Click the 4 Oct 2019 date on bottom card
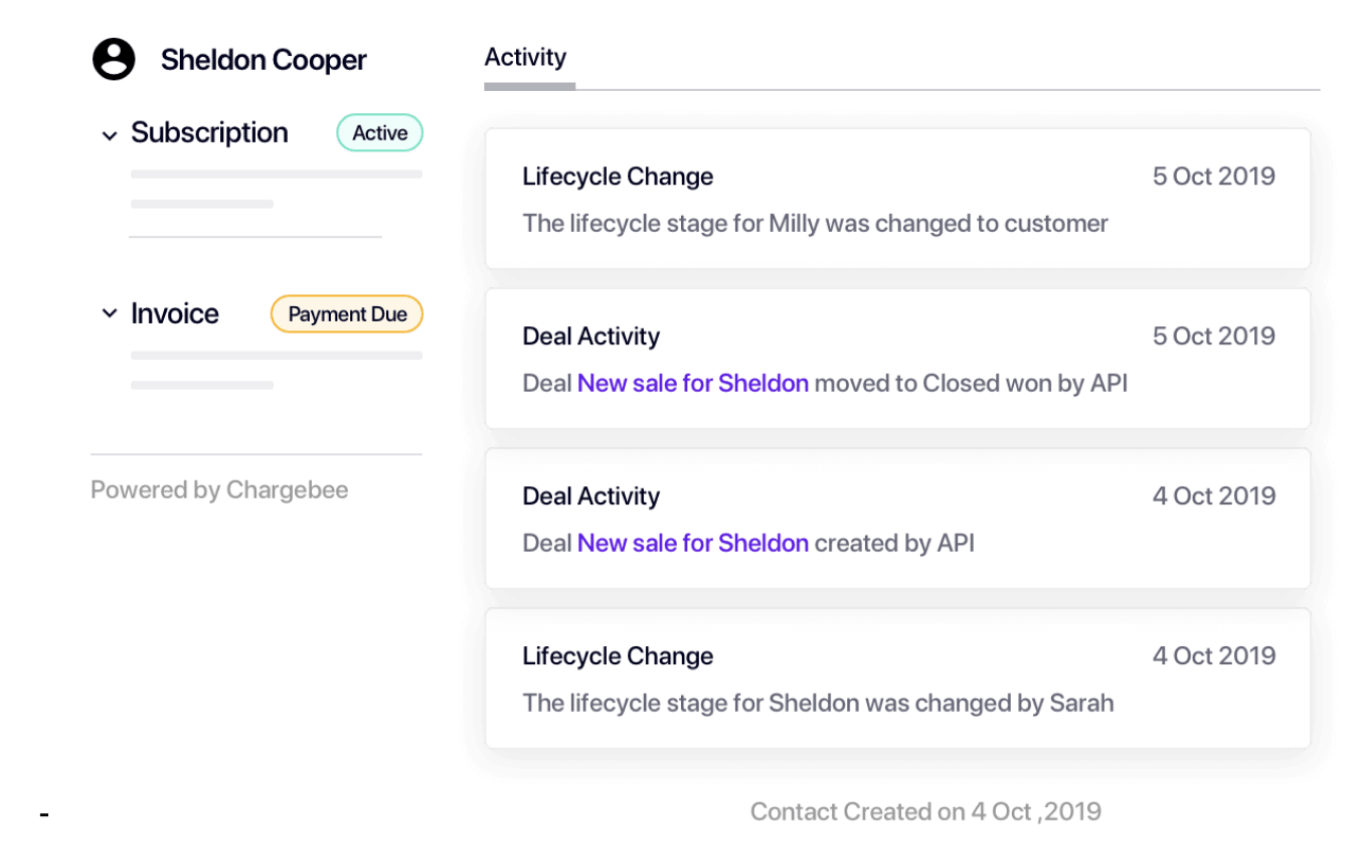The height and width of the screenshot is (850, 1354). (x=1213, y=655)
